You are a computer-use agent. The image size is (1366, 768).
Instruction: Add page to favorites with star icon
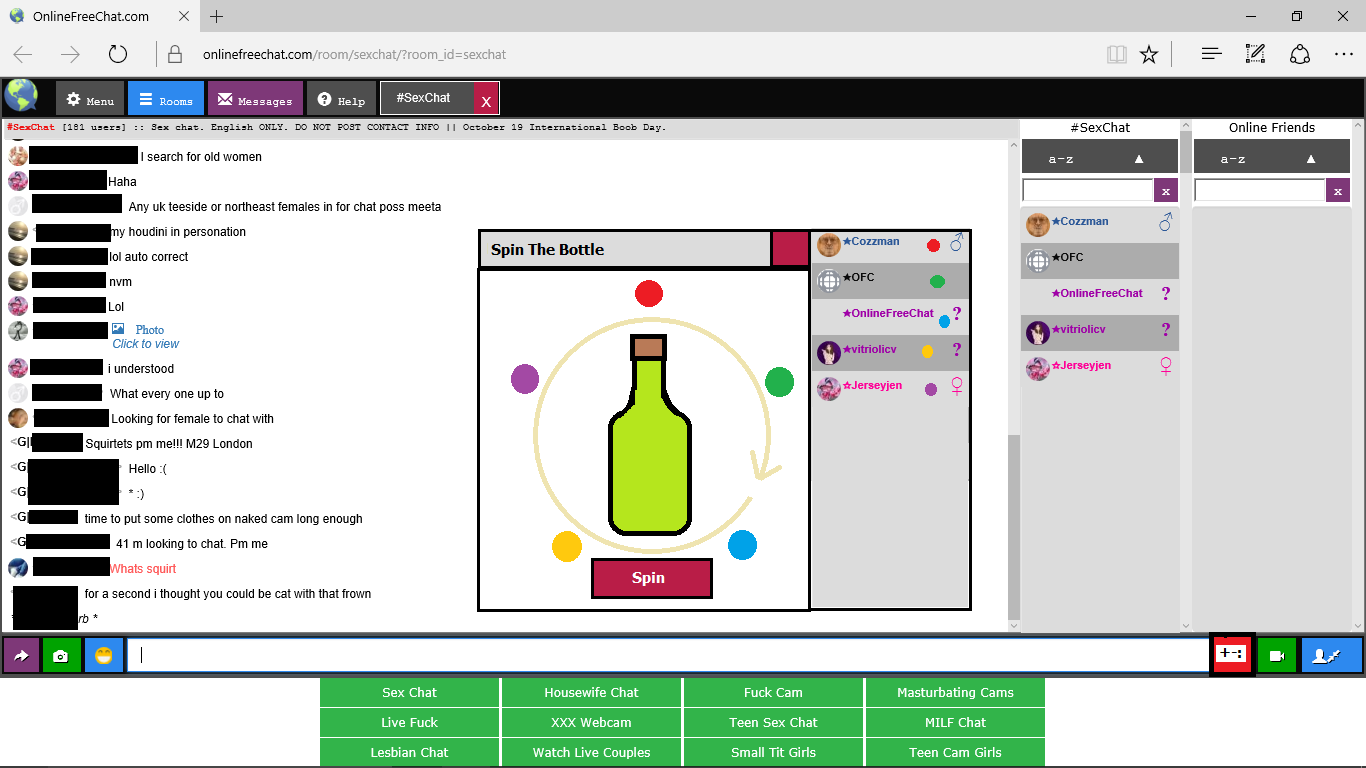tap(1149, 54)
